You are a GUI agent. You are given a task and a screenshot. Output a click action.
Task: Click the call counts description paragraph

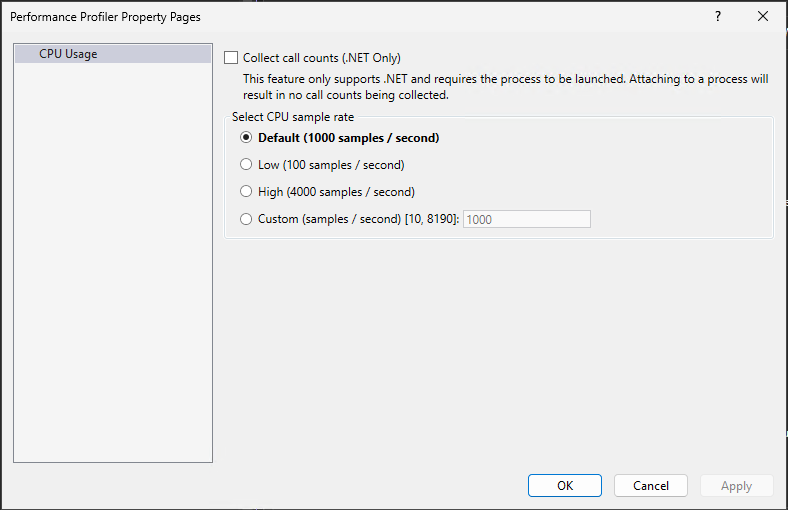point(505,87)
